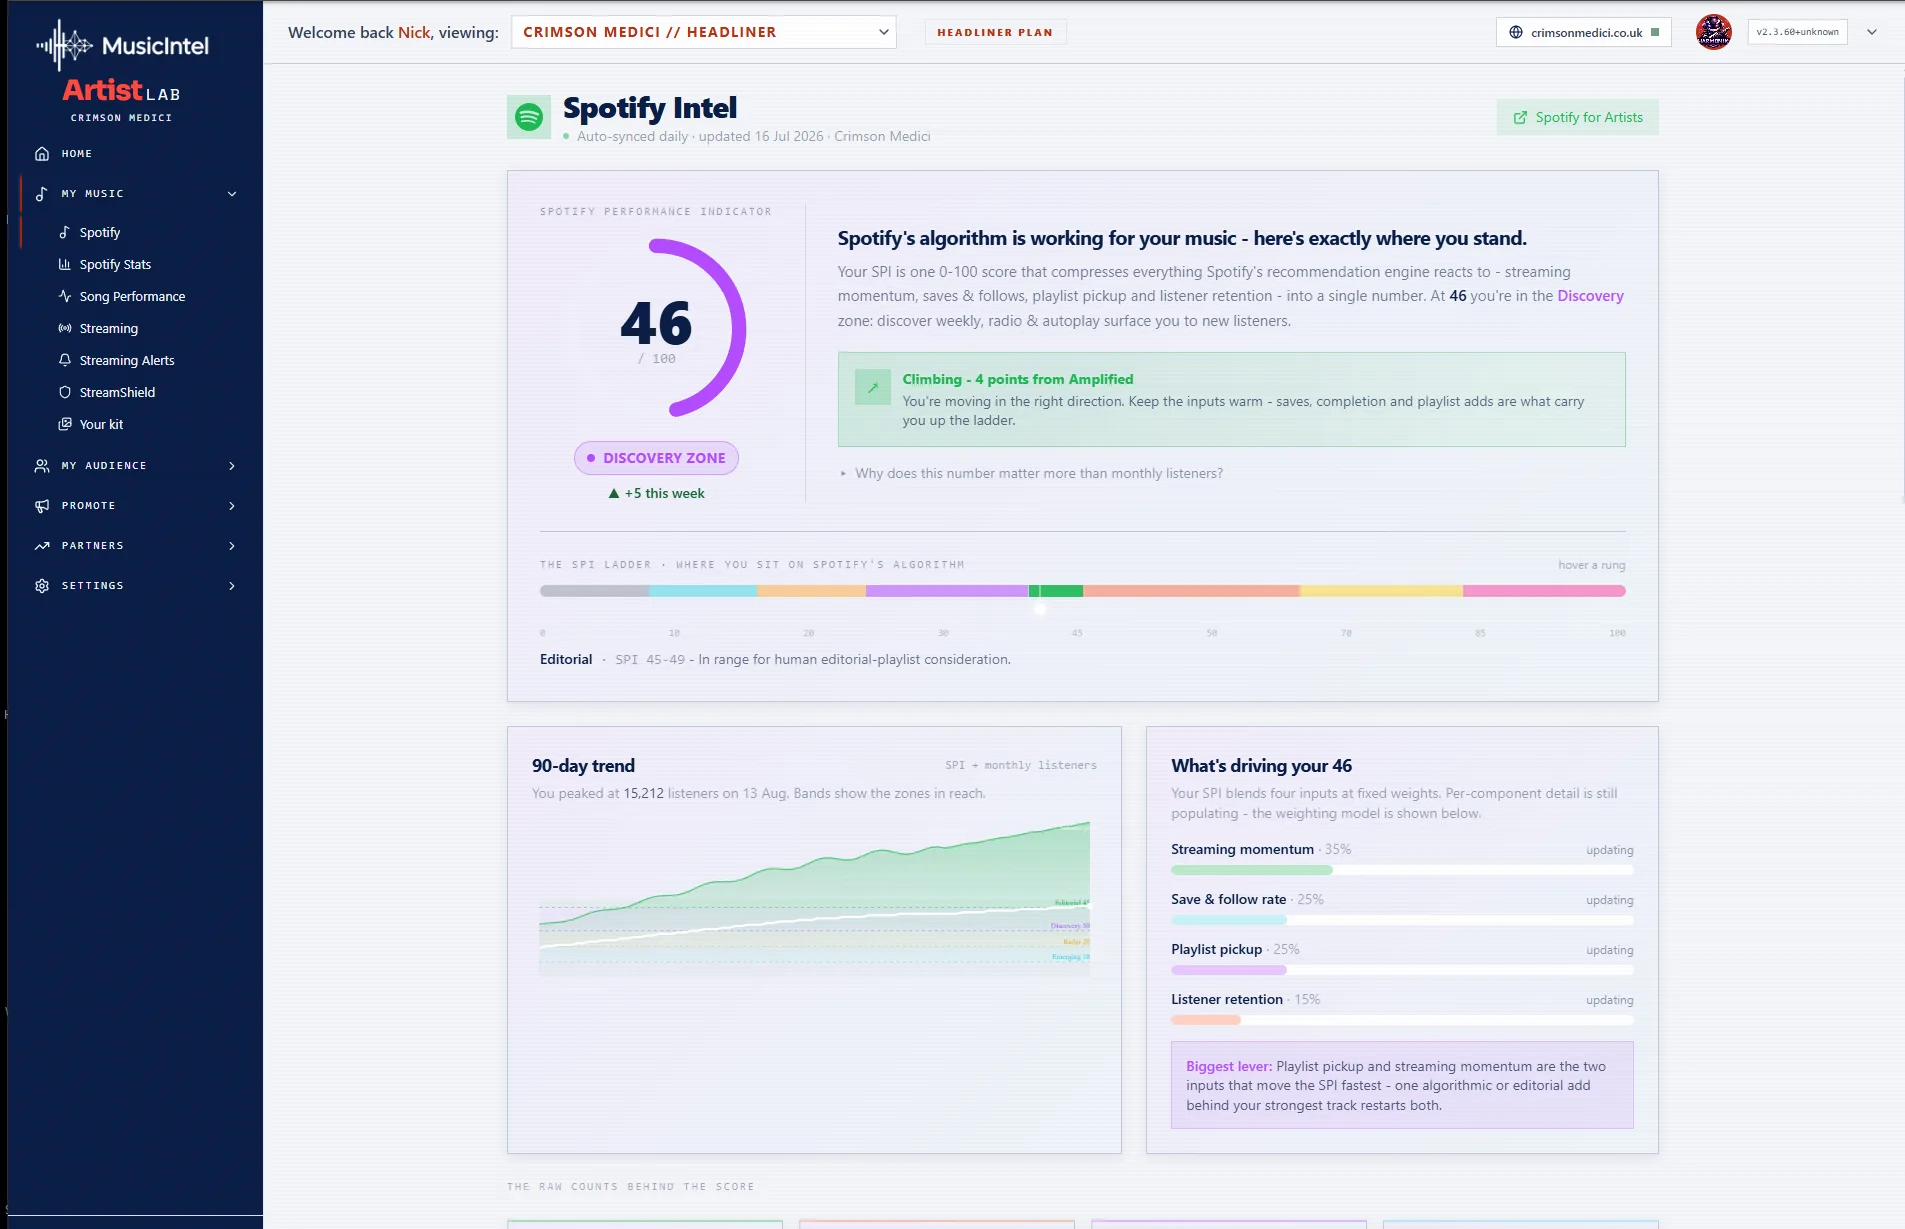Image resolution: width=1905 pixels, height=1229 pixels.
Task: Click the Home house icon
Action: coord(42,154)
